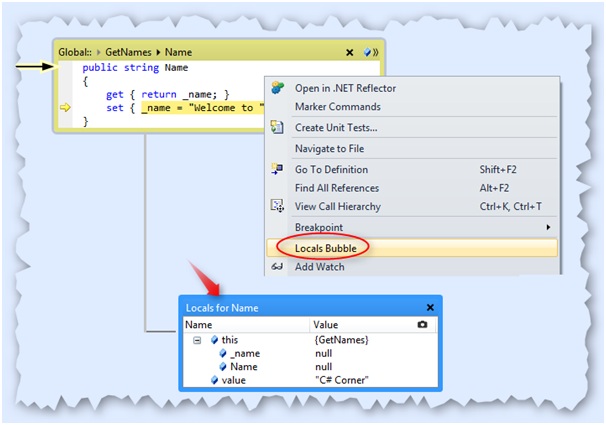Screen dimensions: 606x425
Task: Select the value row in Locals
Action: pos(310,380)
